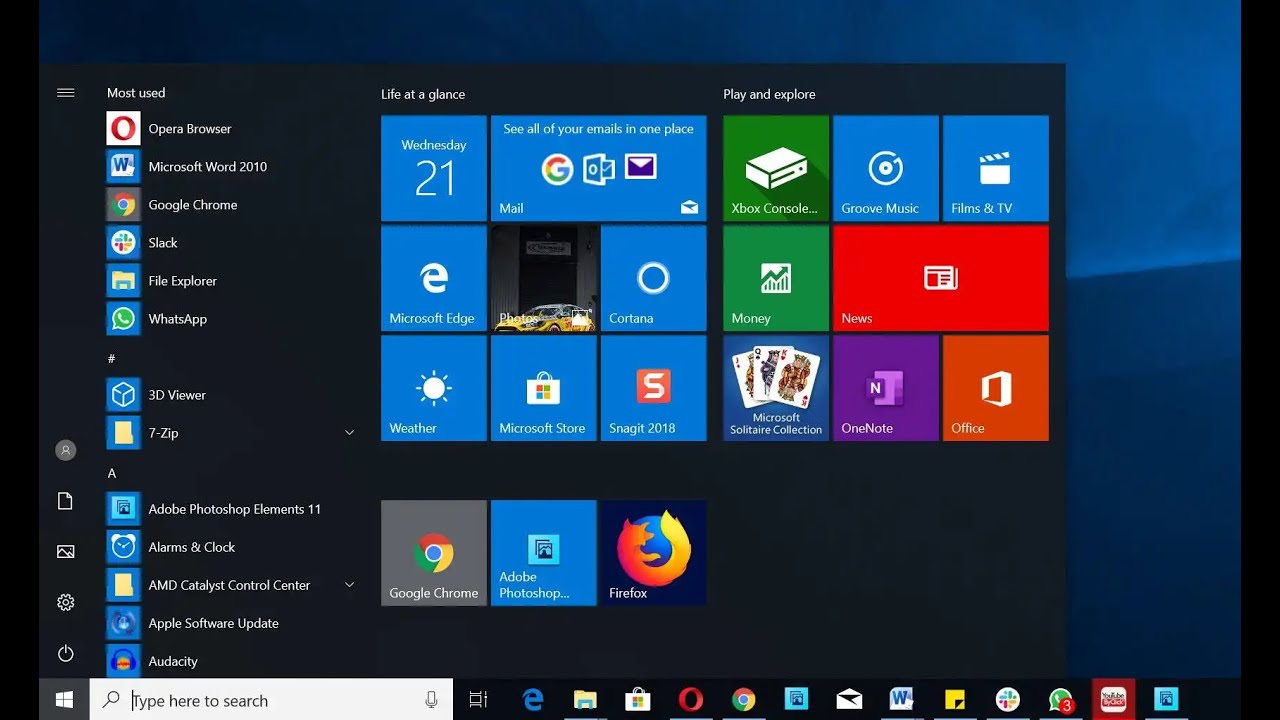Expand the Start menu hamburger navigation

[66, 93]
